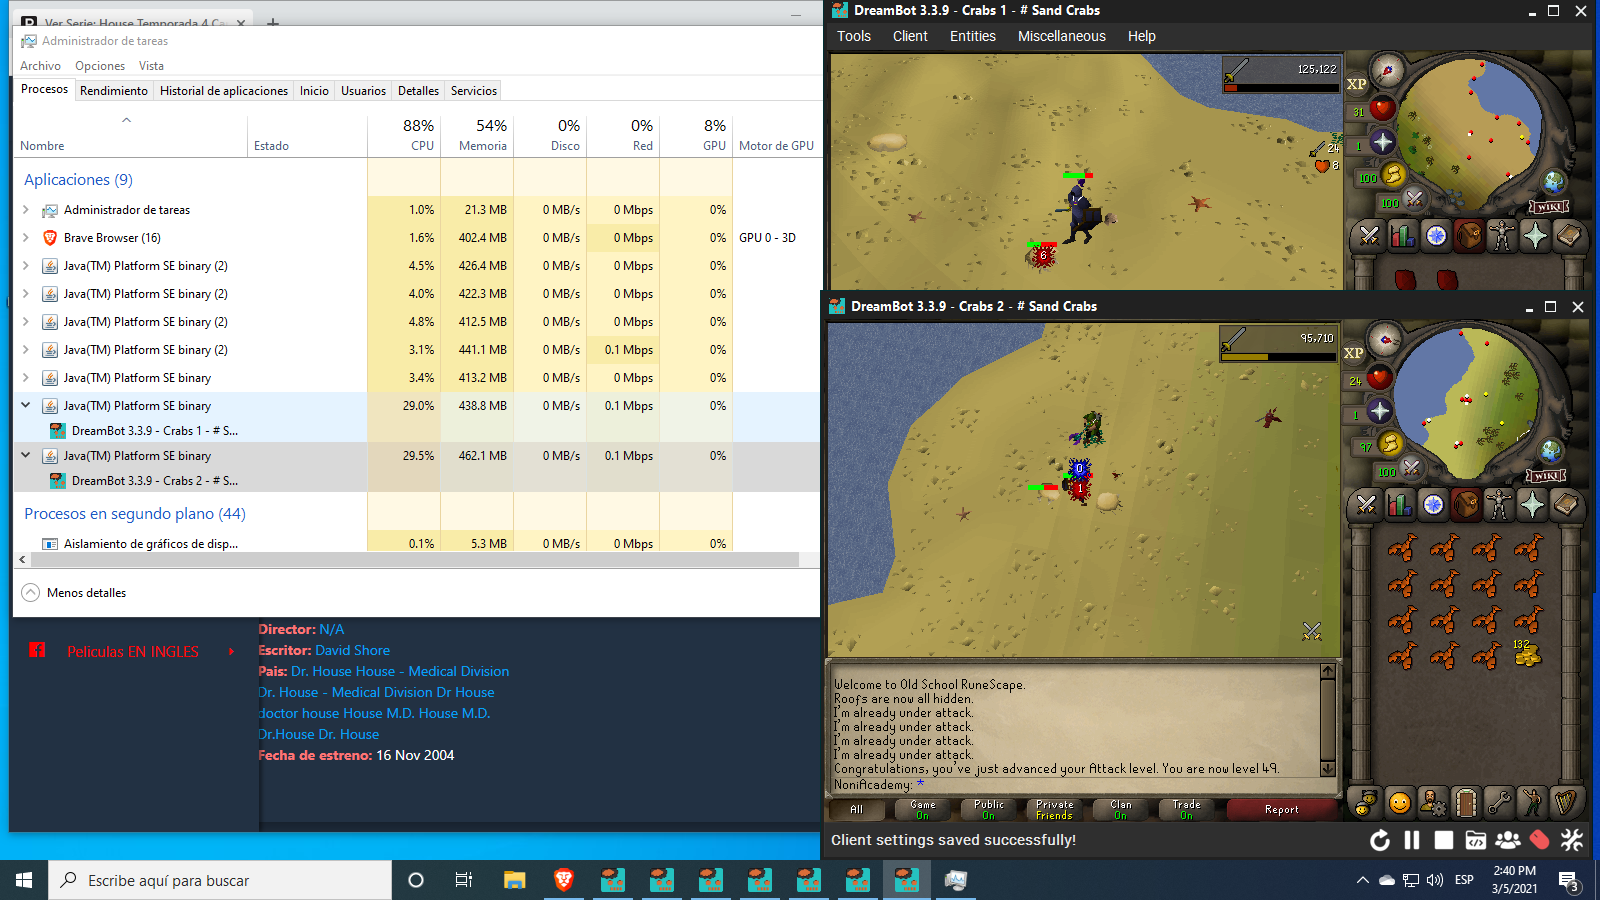Open the WIKI banner in Crabs 2

coord(1545,476)
